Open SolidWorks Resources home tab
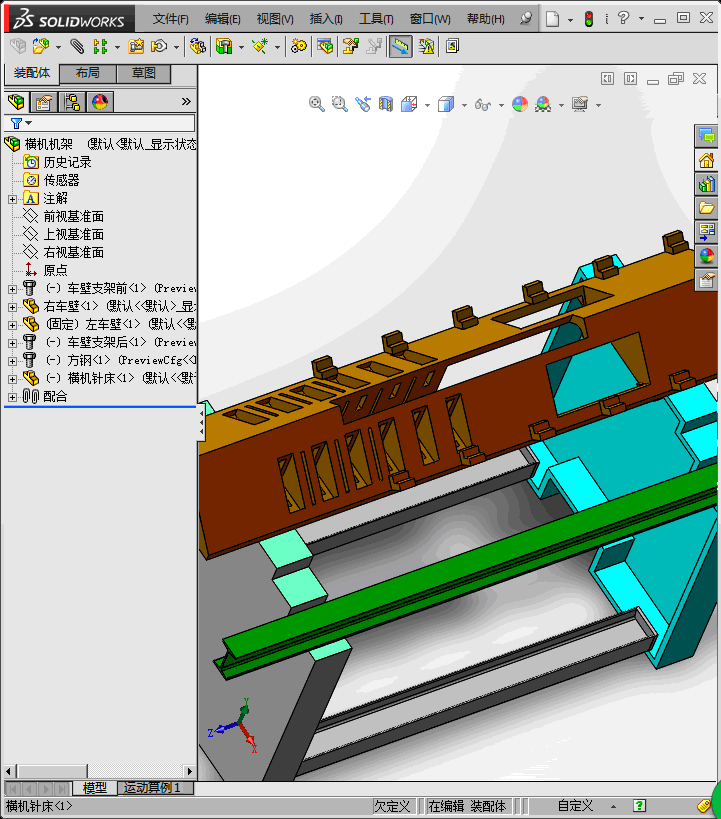This screenshot has height=819, width=721. tap(707, 160)
